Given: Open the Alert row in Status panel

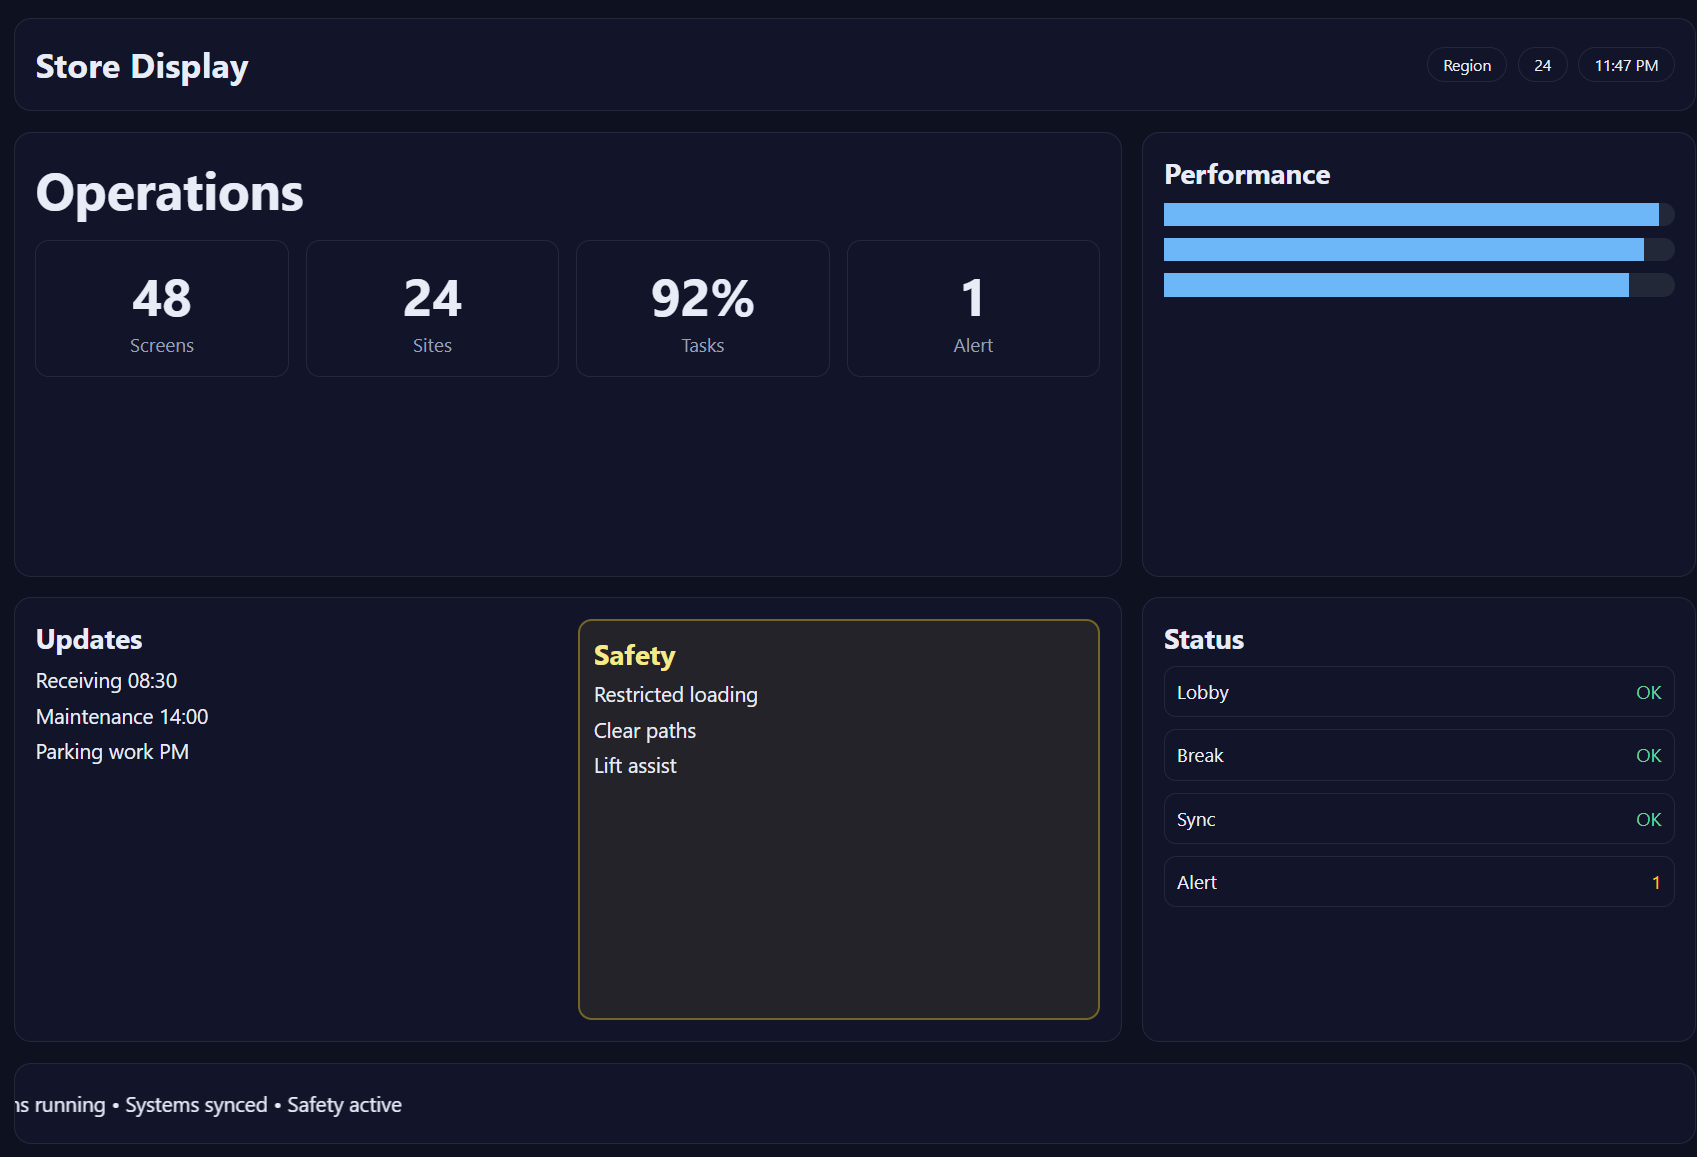Looking at the screenshot, I should click(1418, 882).
